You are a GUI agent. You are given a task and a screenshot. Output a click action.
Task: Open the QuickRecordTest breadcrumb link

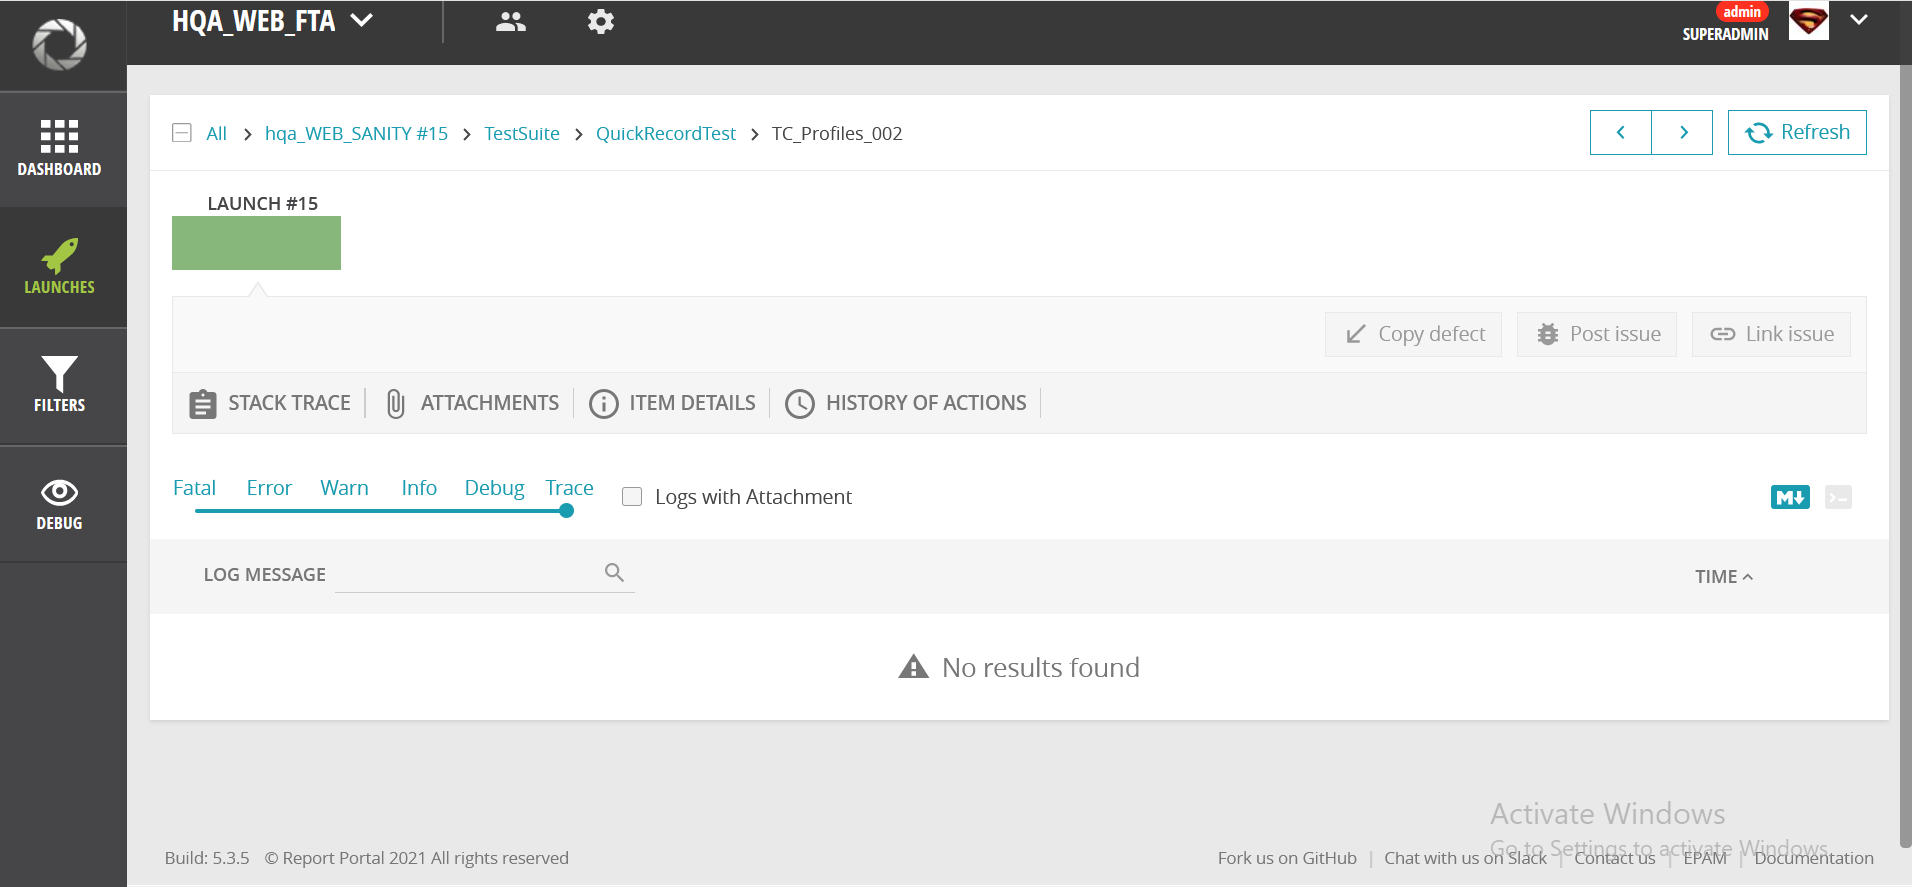(x=666, y=133)
